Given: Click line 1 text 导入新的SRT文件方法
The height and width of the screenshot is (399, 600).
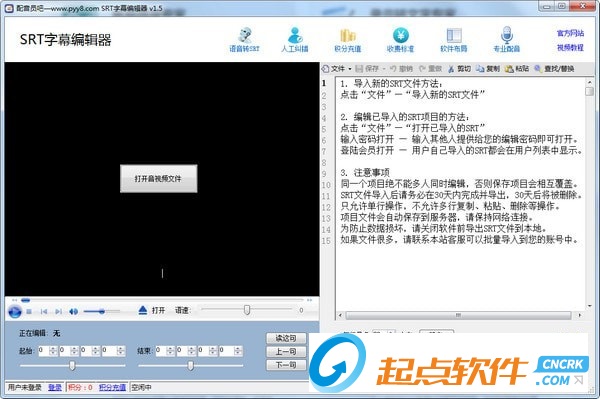Looking at the screenshot, I should tap(391, 84).
